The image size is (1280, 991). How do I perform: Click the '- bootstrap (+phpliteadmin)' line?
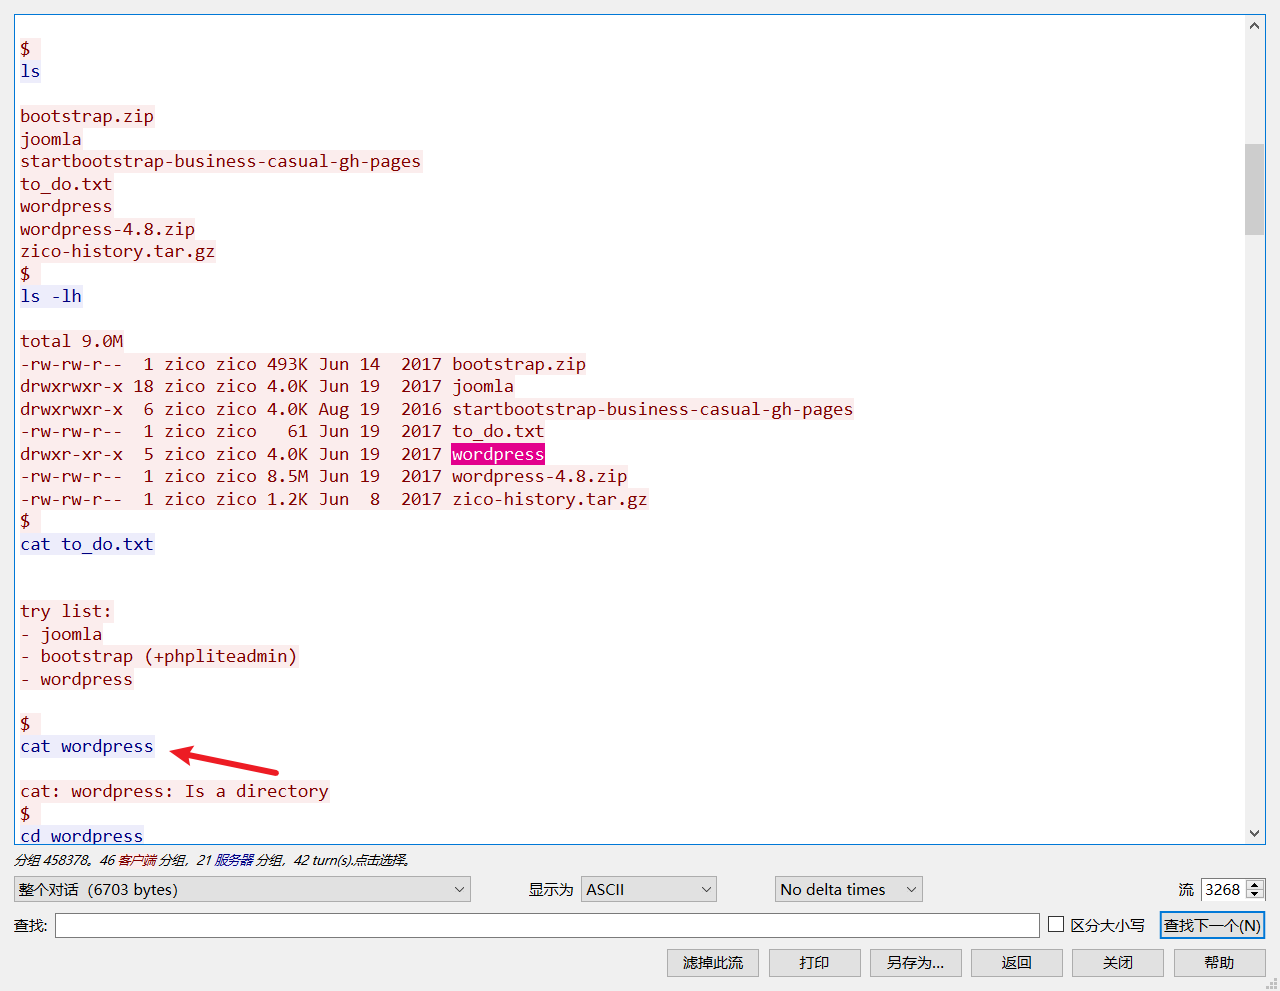(x=159, y=656)
